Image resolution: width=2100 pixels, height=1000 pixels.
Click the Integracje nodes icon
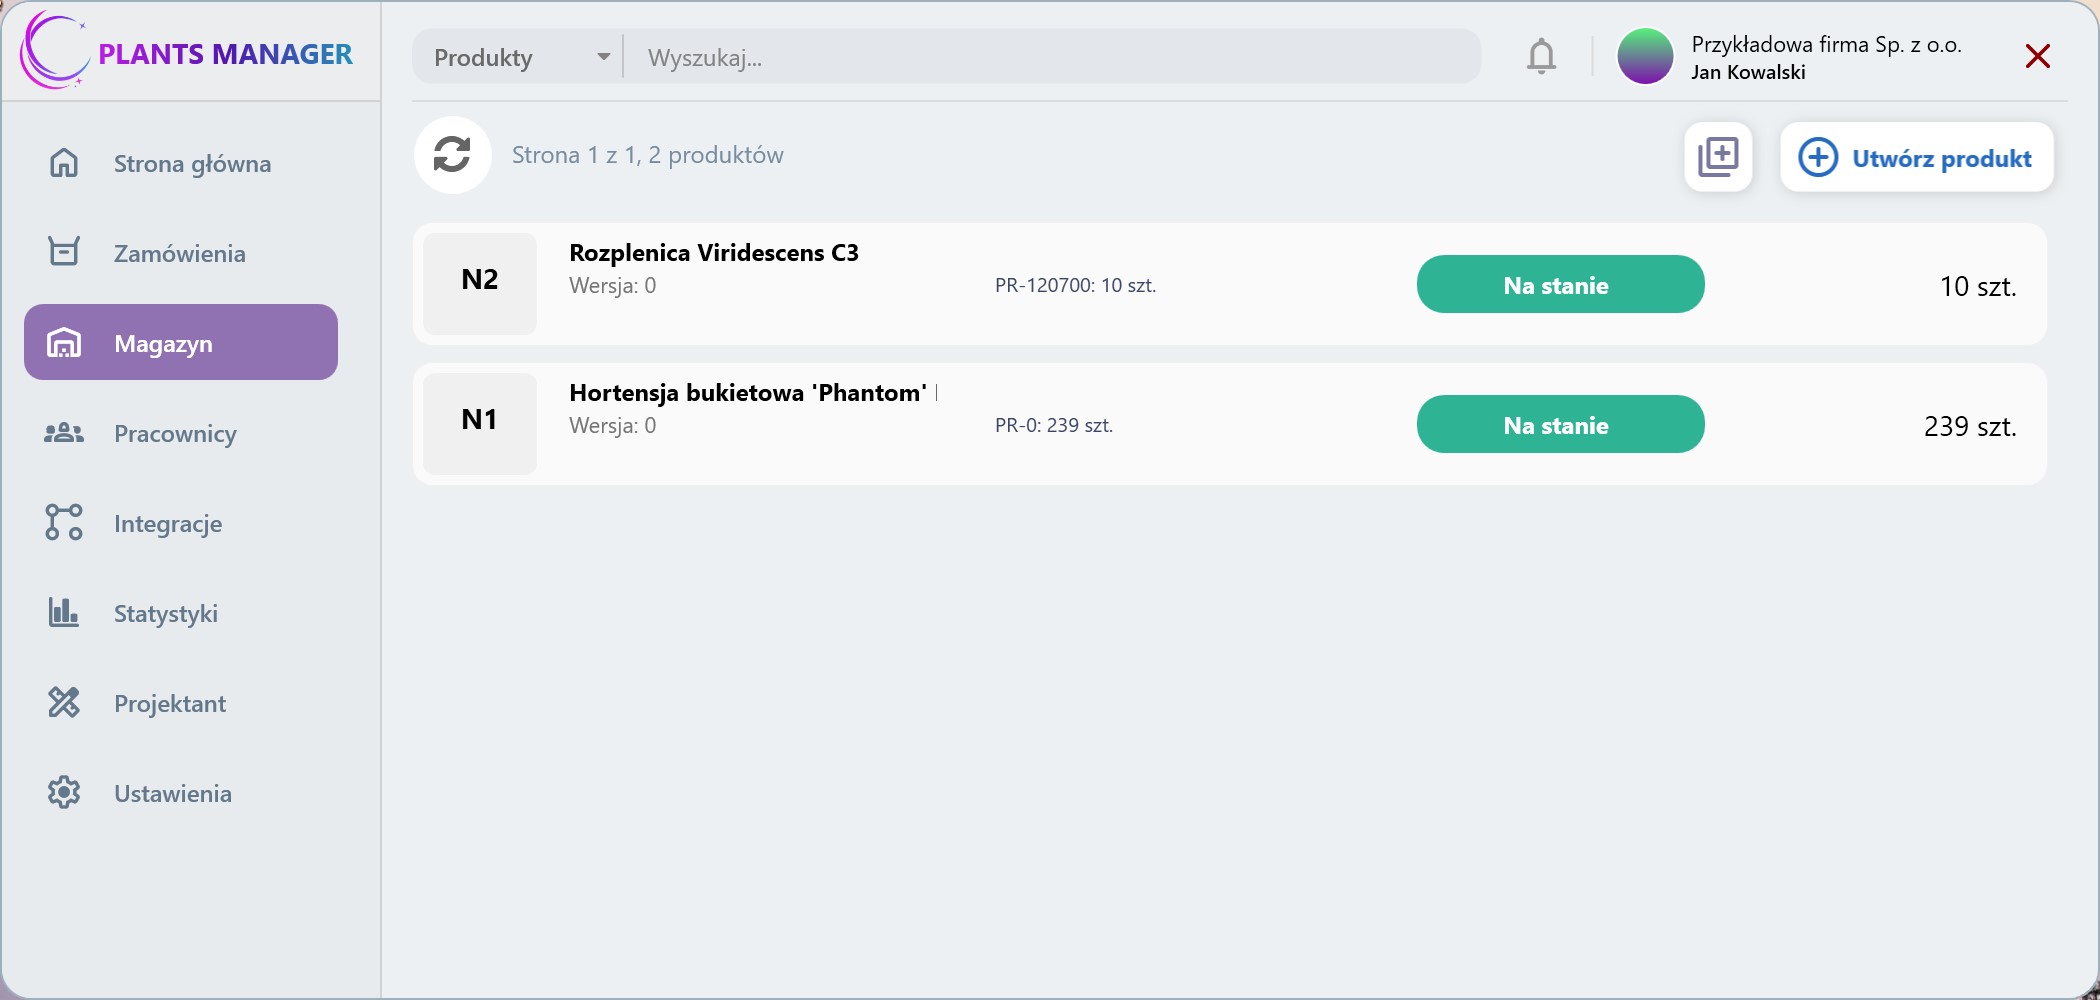coord(64,523)
